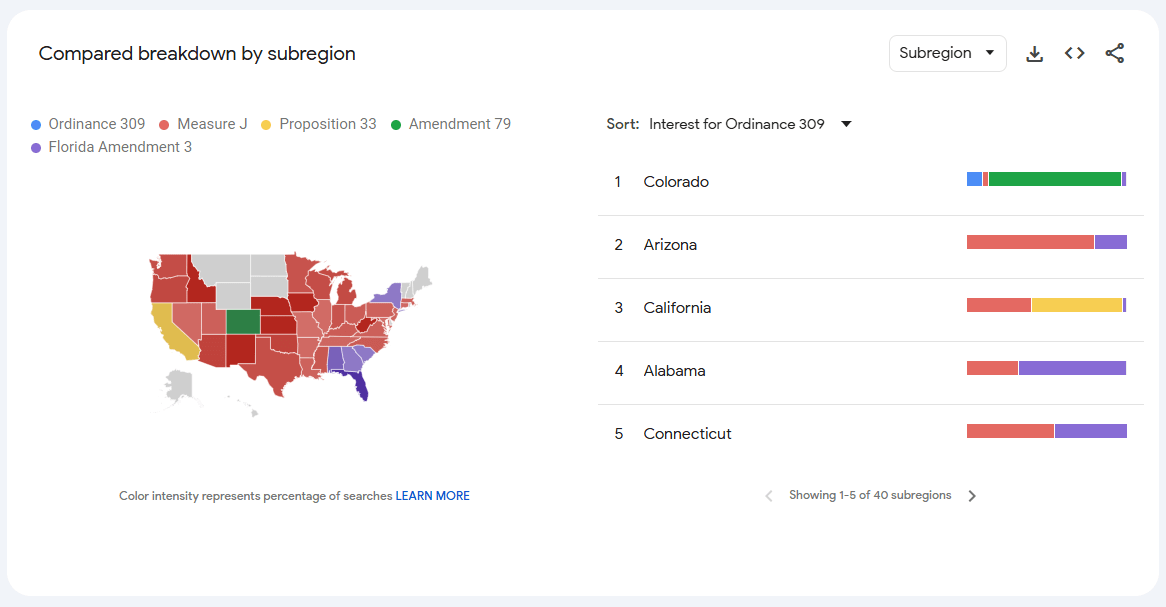Image resolution: width=1166 pixels, height=607 pixels.
Task: Click the yellow Proposition 33 legend dot
Action: tap(266, 125)
